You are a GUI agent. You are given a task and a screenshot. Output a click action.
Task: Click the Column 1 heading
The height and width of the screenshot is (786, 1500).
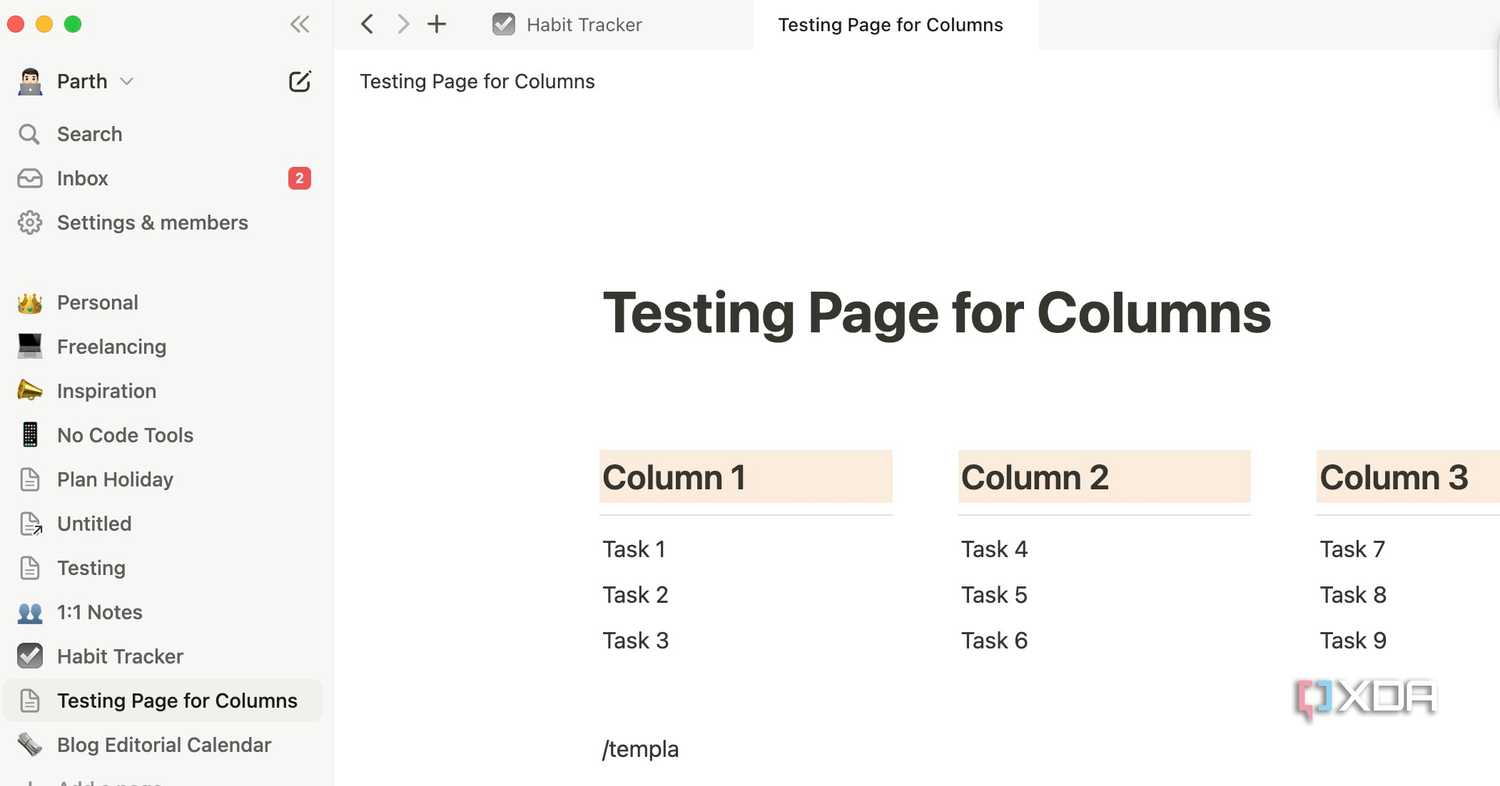click(x=745, y=477)
